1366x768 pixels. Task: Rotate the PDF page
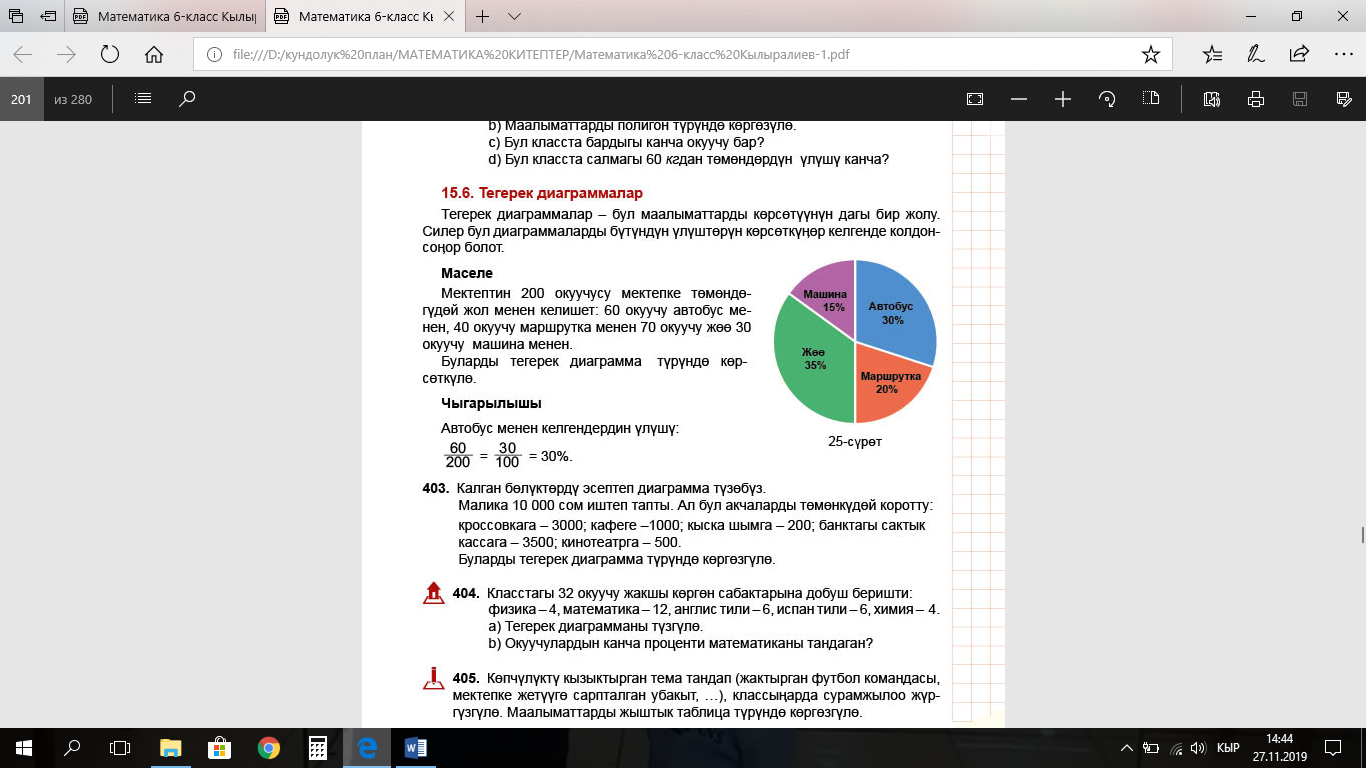1107,99
